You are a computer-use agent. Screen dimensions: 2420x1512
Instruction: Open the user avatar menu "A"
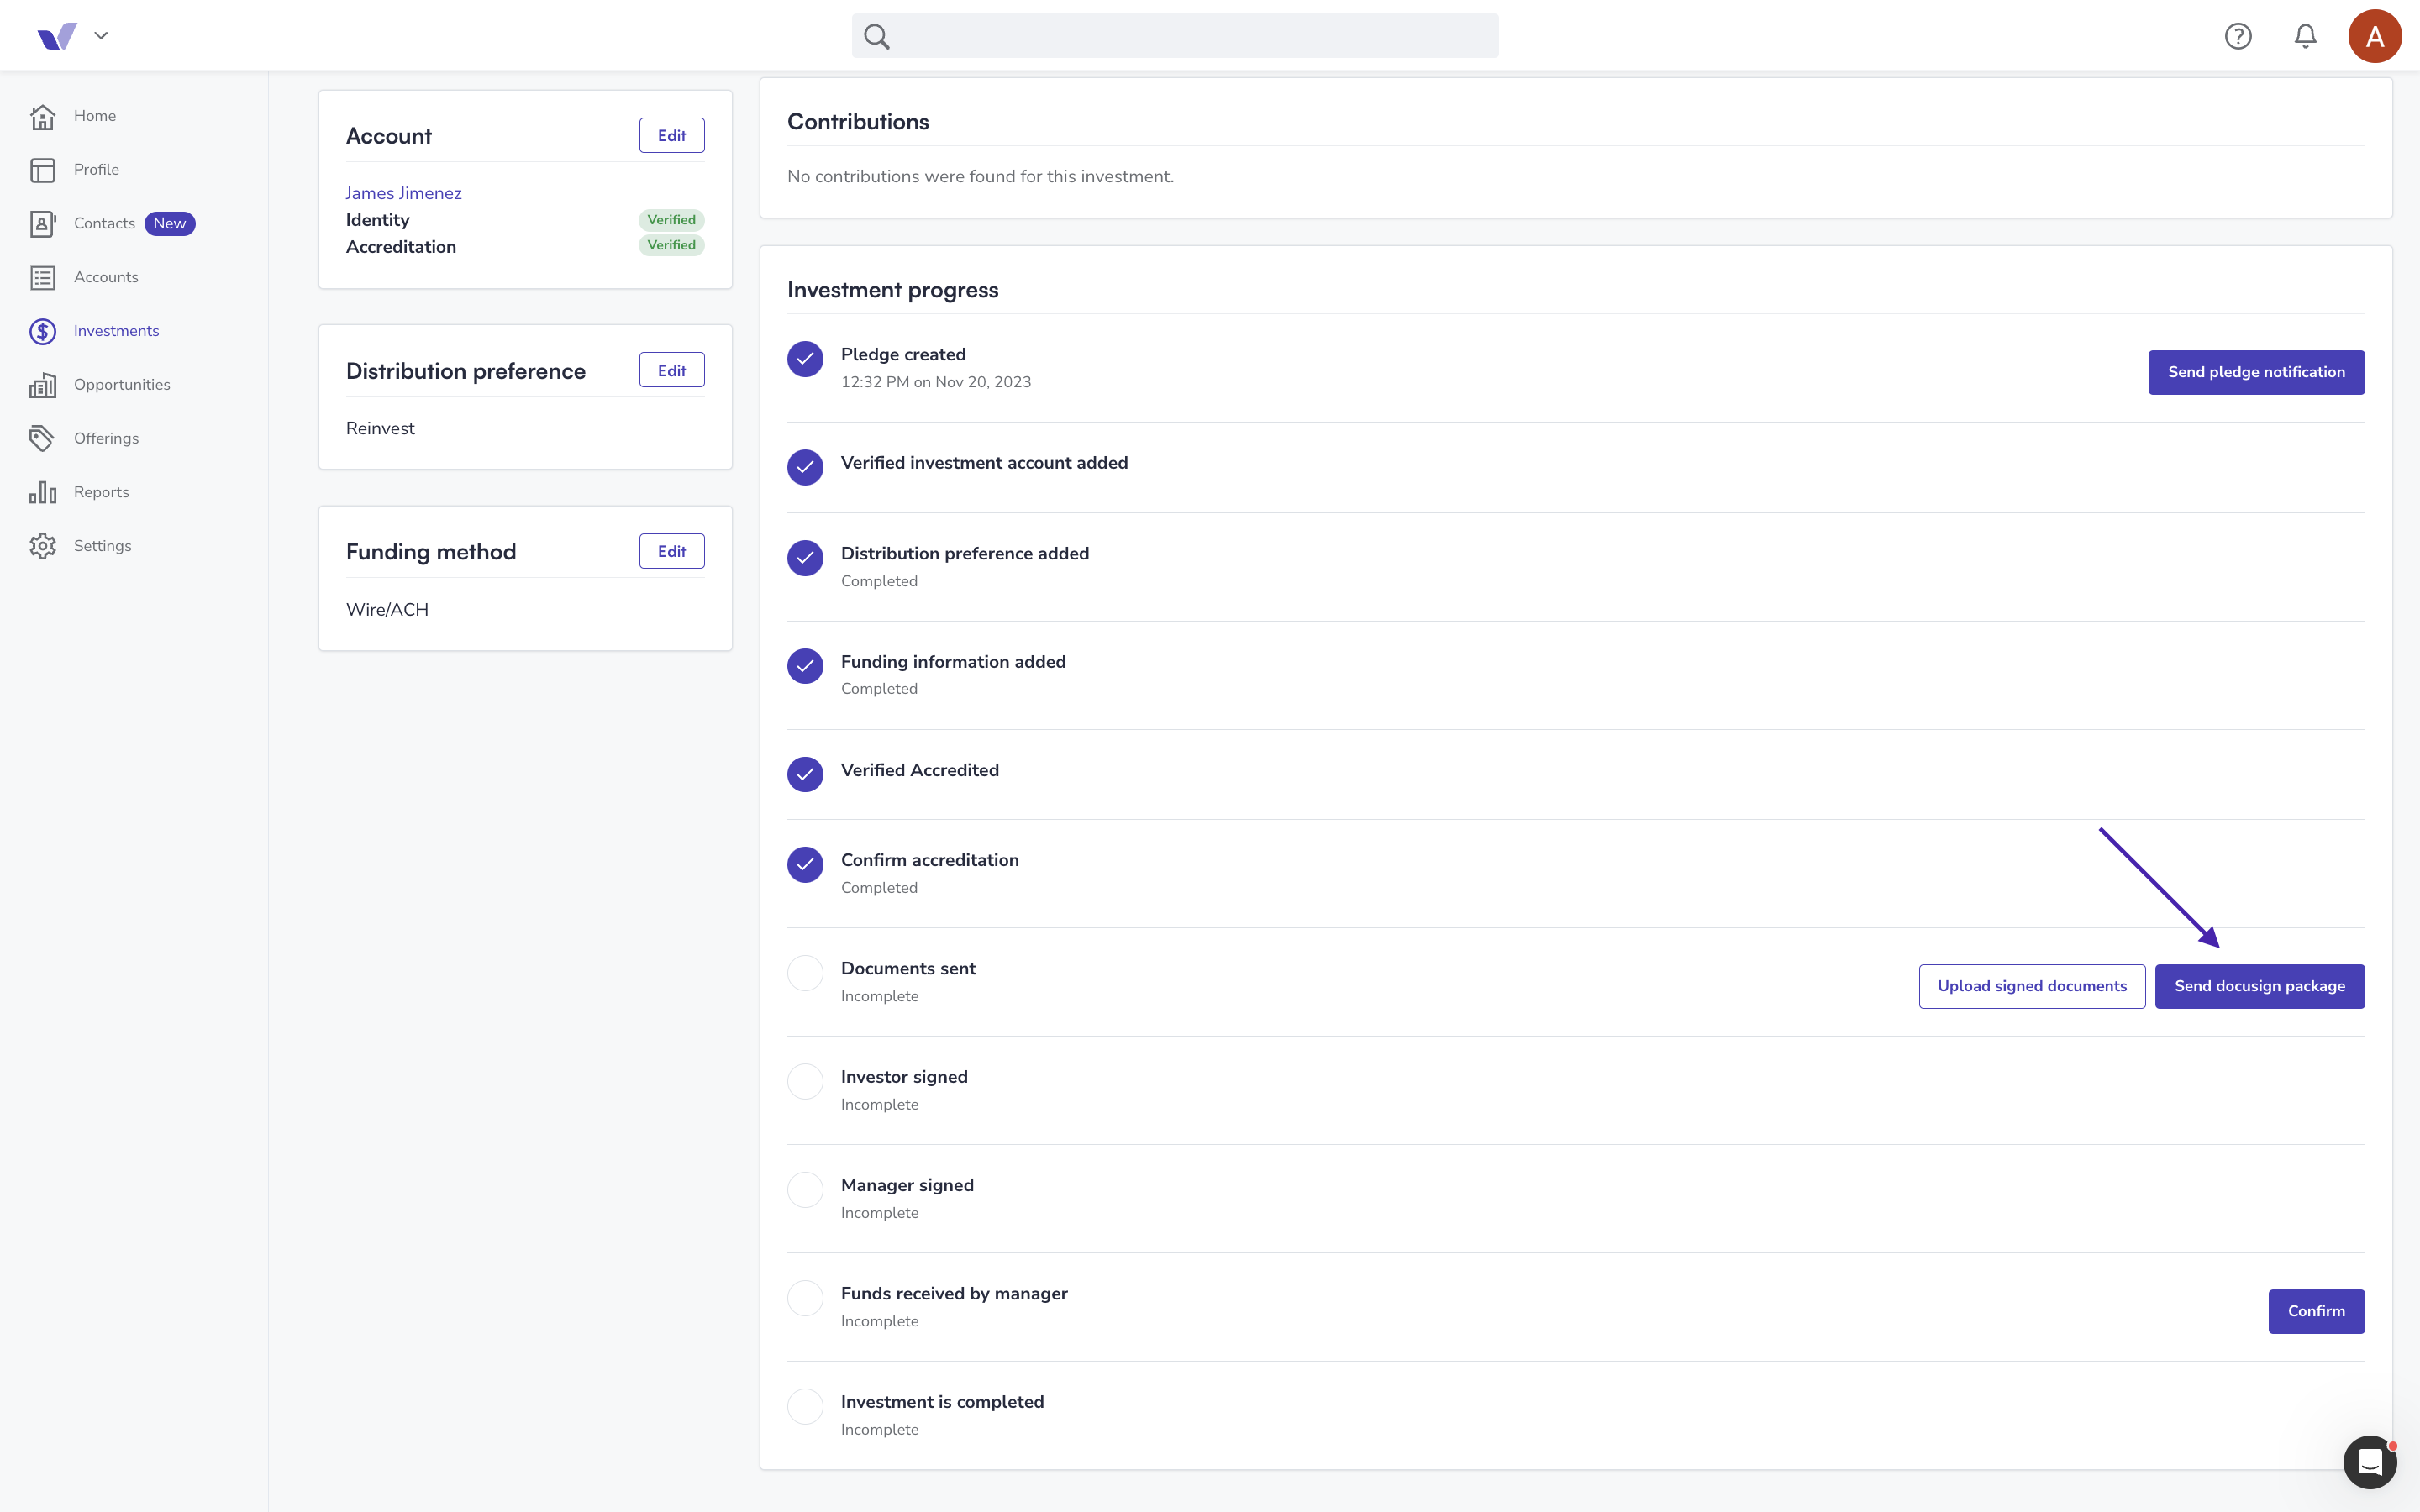pyautogui.click(x=2375, y=36)
